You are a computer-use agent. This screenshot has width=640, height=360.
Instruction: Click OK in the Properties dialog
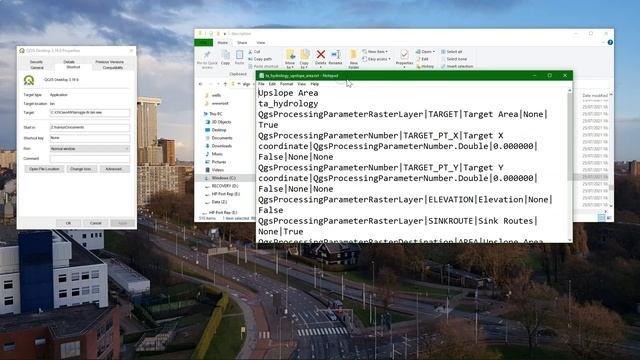pos(68,223)
